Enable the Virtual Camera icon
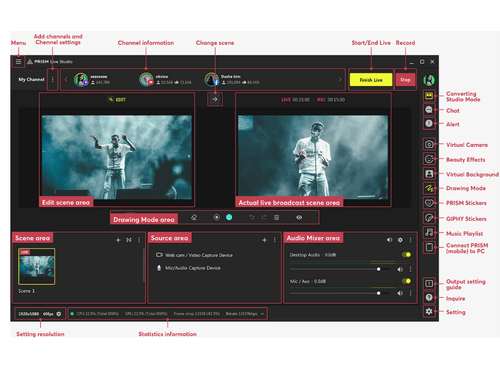This screenshot has width=500, height=375. coord(429,144)
